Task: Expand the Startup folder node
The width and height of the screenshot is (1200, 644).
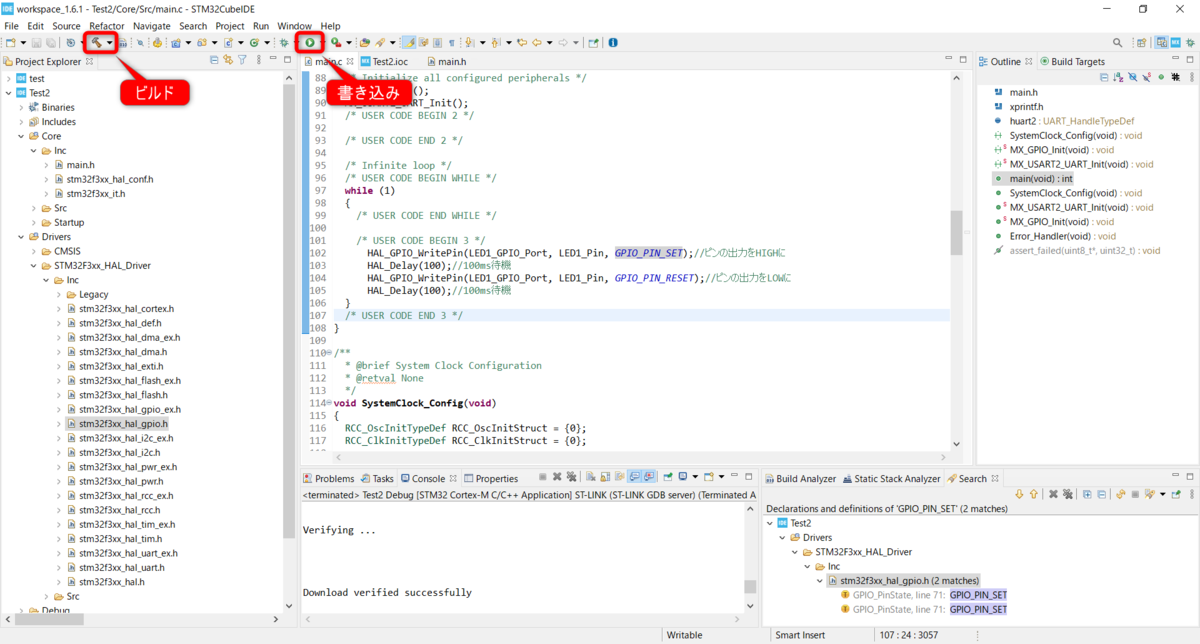Action: (33, 222)
